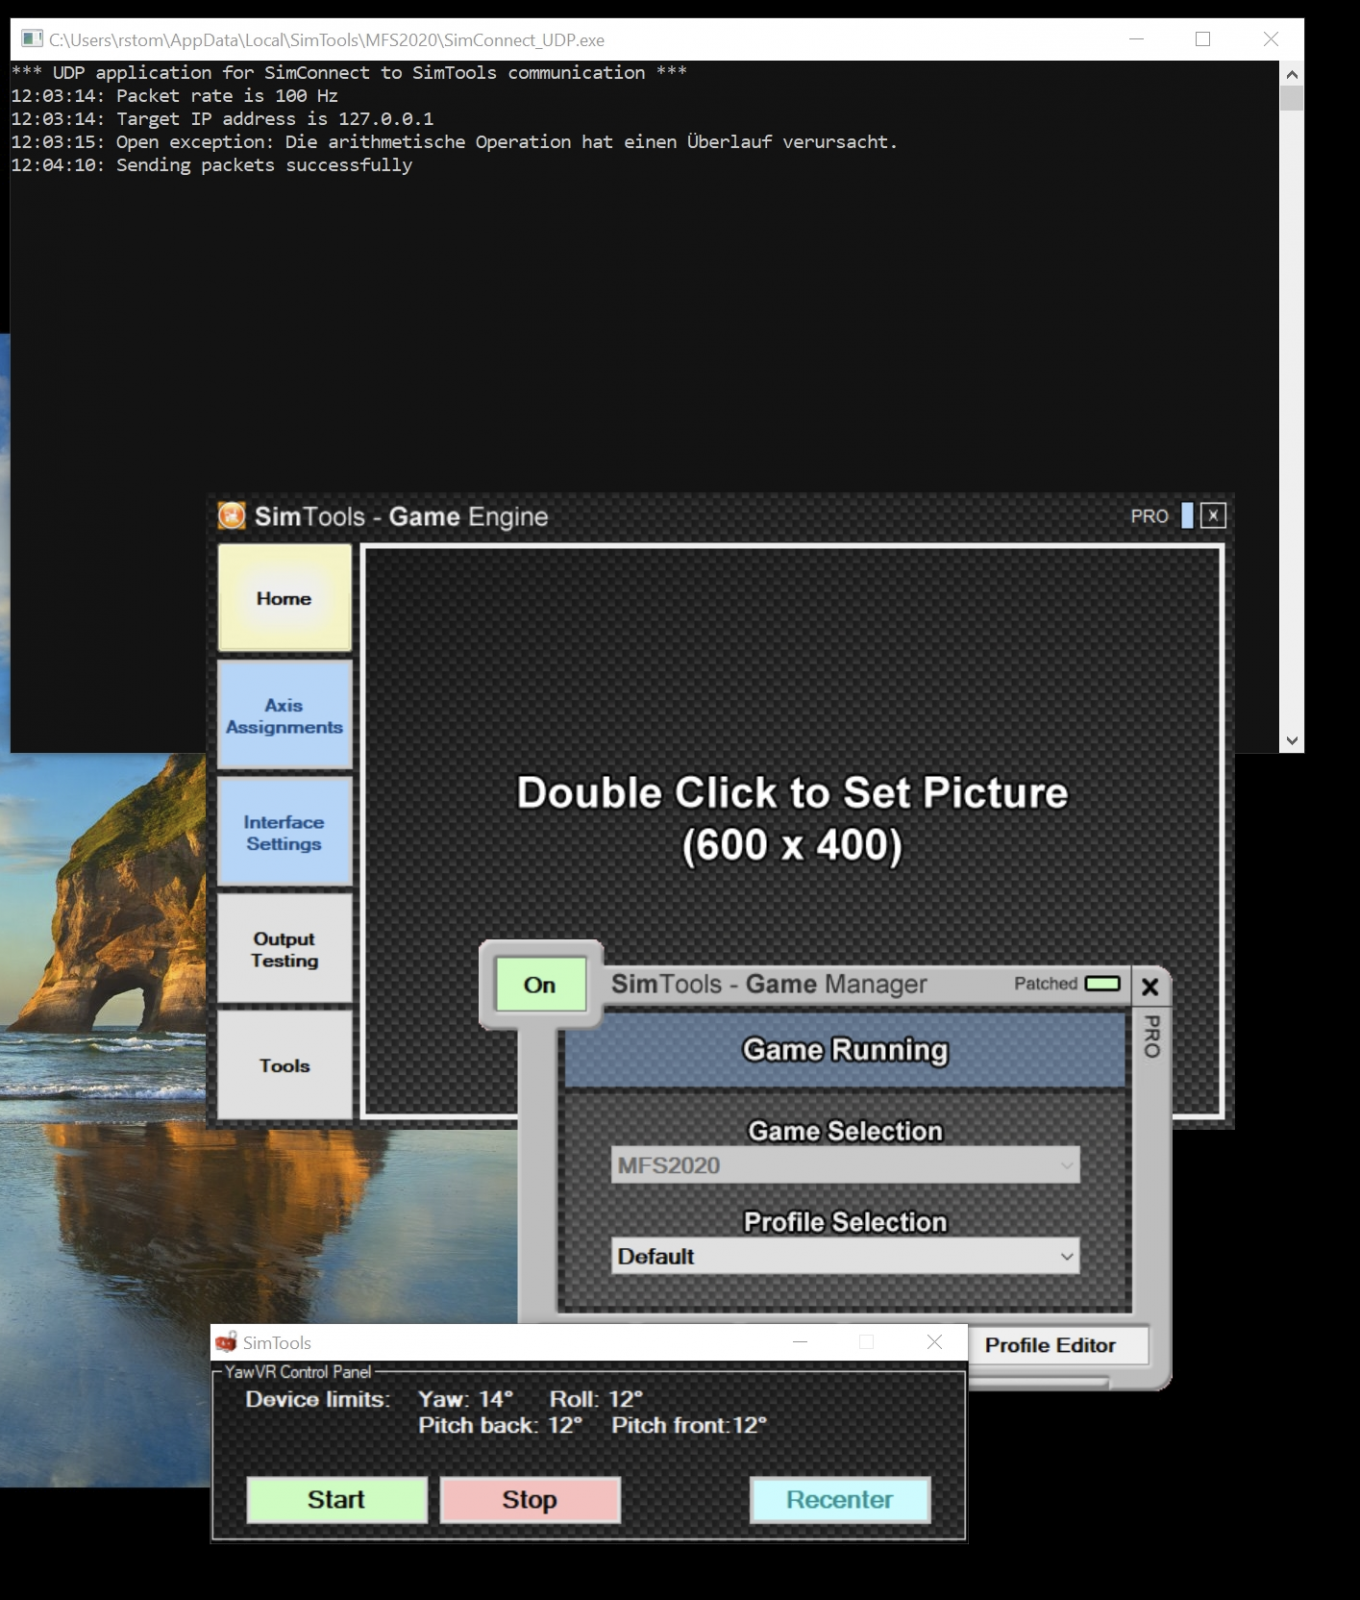Minimize the SimConnect_UDP console window
The height and width of the screenshot is (1600, 1360).
(1136, 39)
